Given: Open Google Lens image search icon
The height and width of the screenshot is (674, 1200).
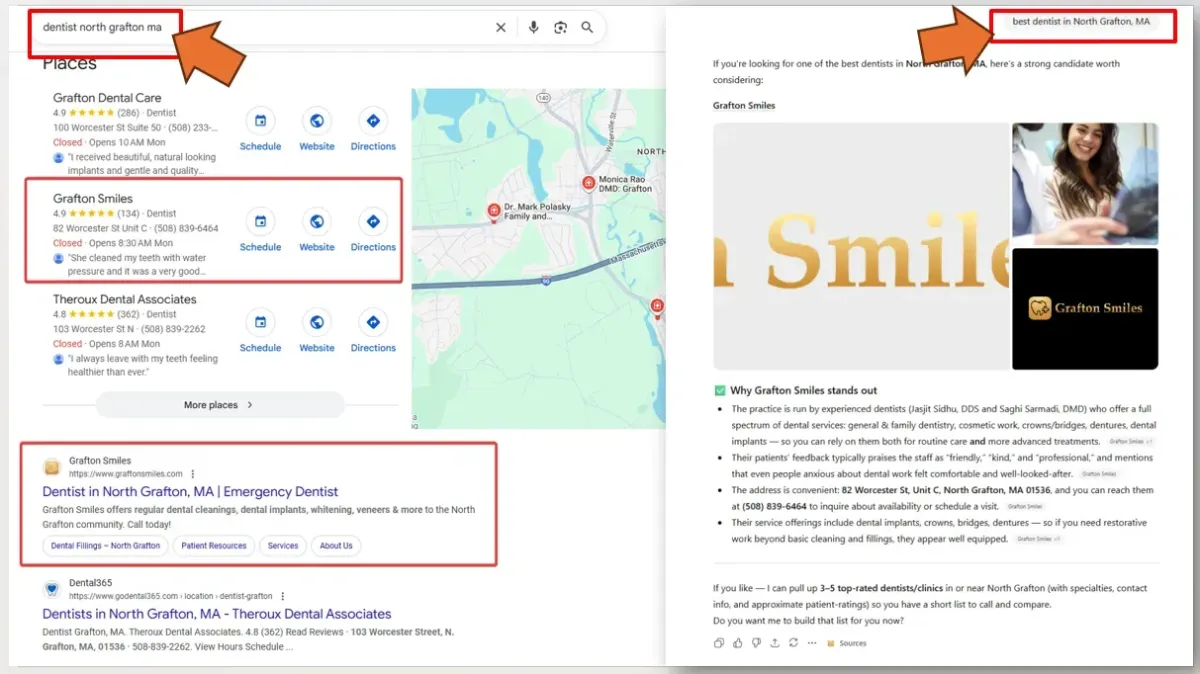Looking at the screenshot, I should (560, 28).
